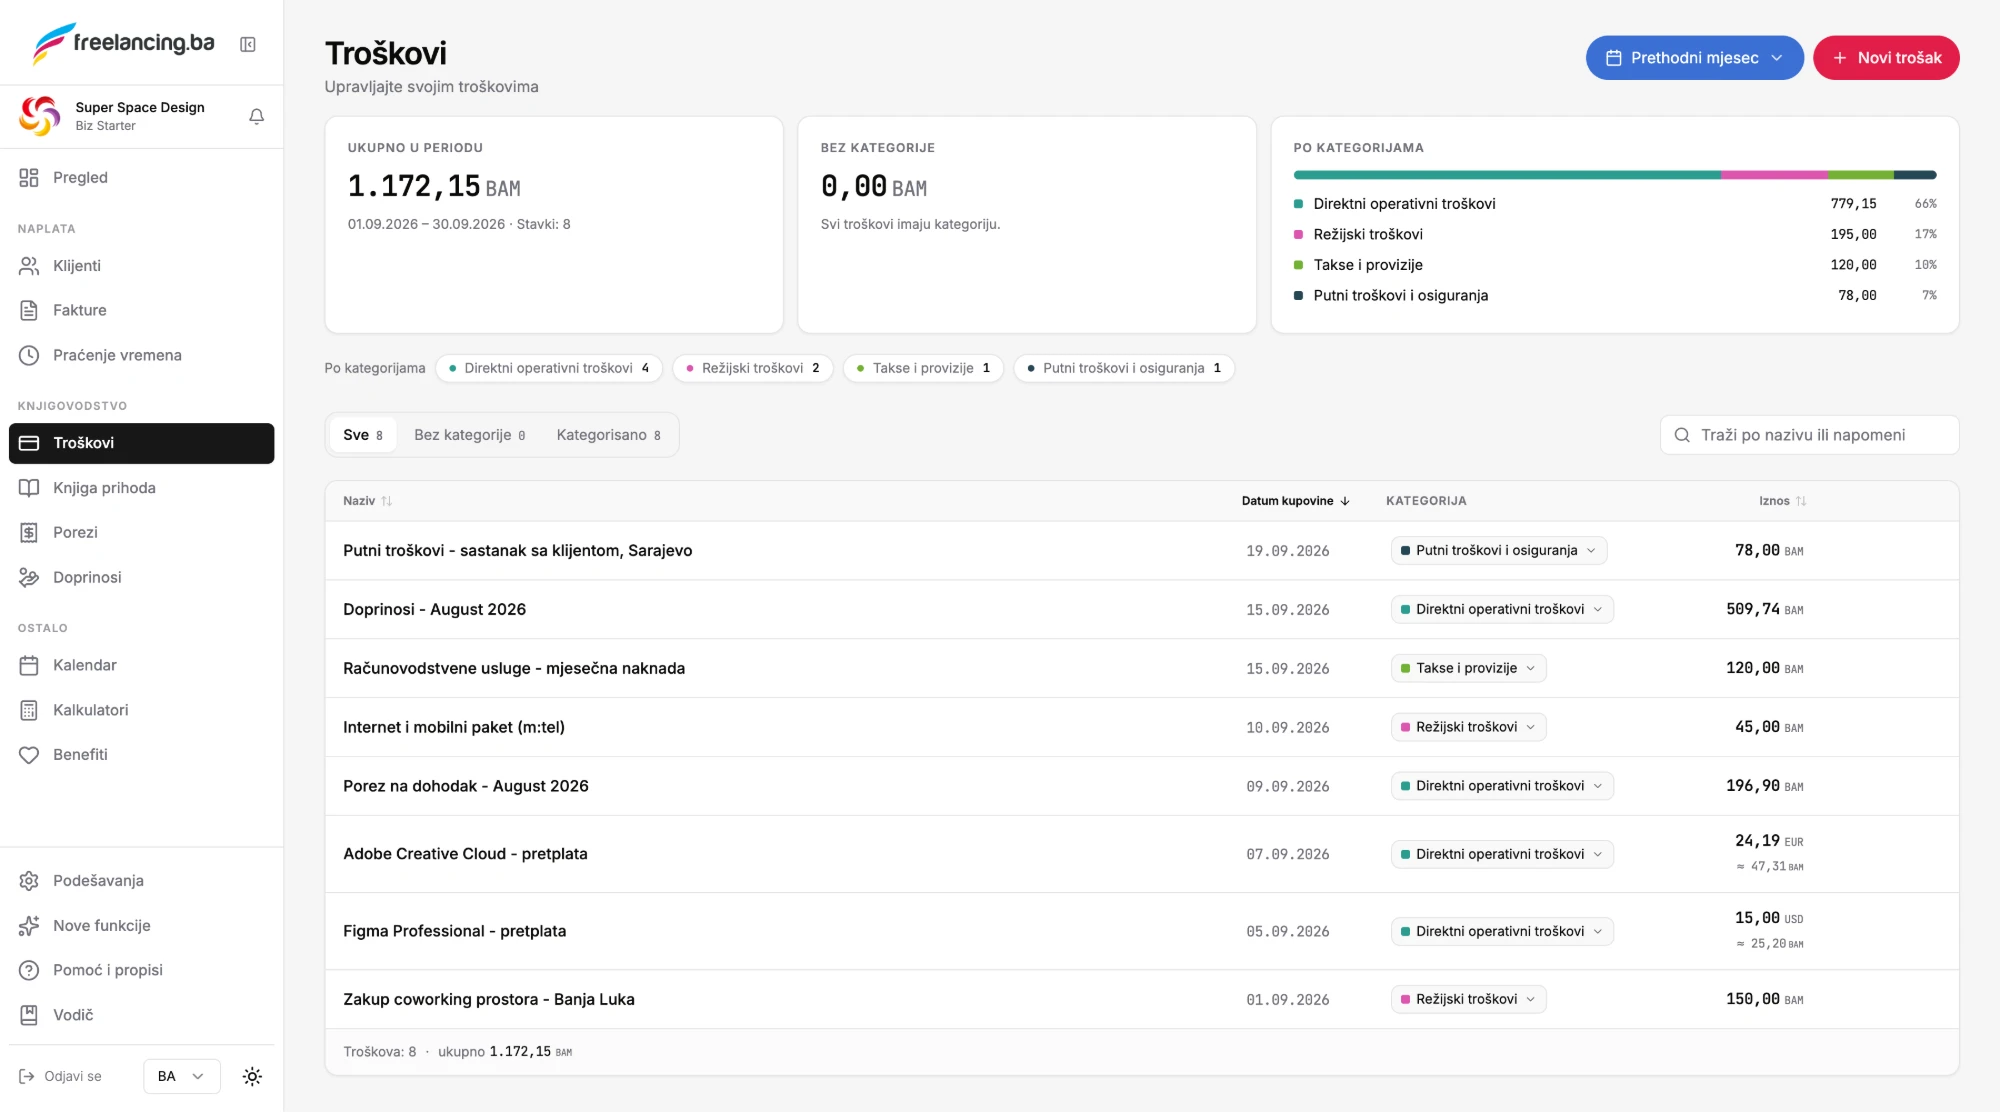The image size is (2000, 1112).
Task: Click Odjavi se to log out
Action: 61,1076
